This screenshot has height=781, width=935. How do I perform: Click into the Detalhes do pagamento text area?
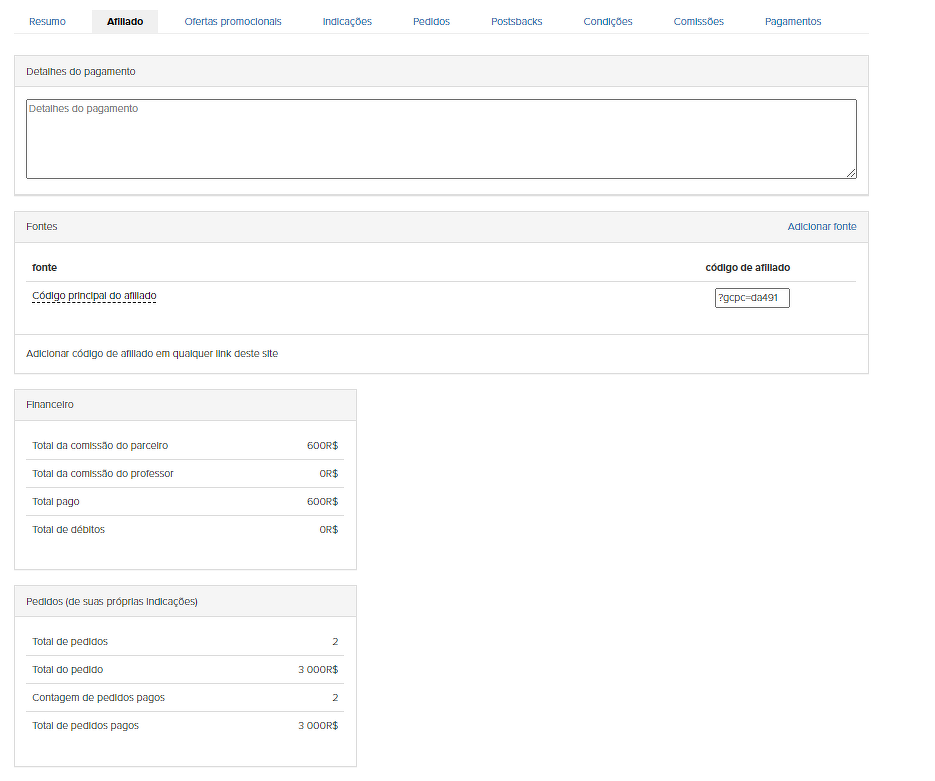click(440, 138)
